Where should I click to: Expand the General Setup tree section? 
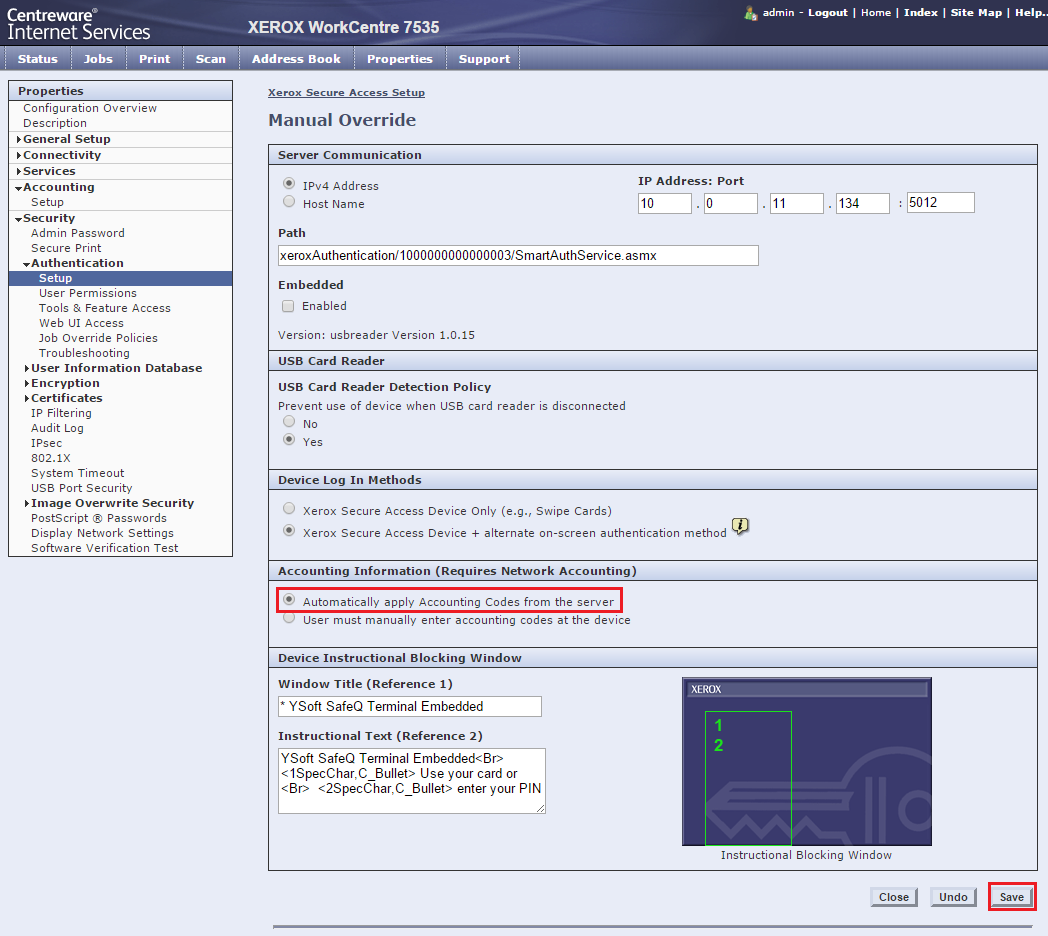point(19,139)
